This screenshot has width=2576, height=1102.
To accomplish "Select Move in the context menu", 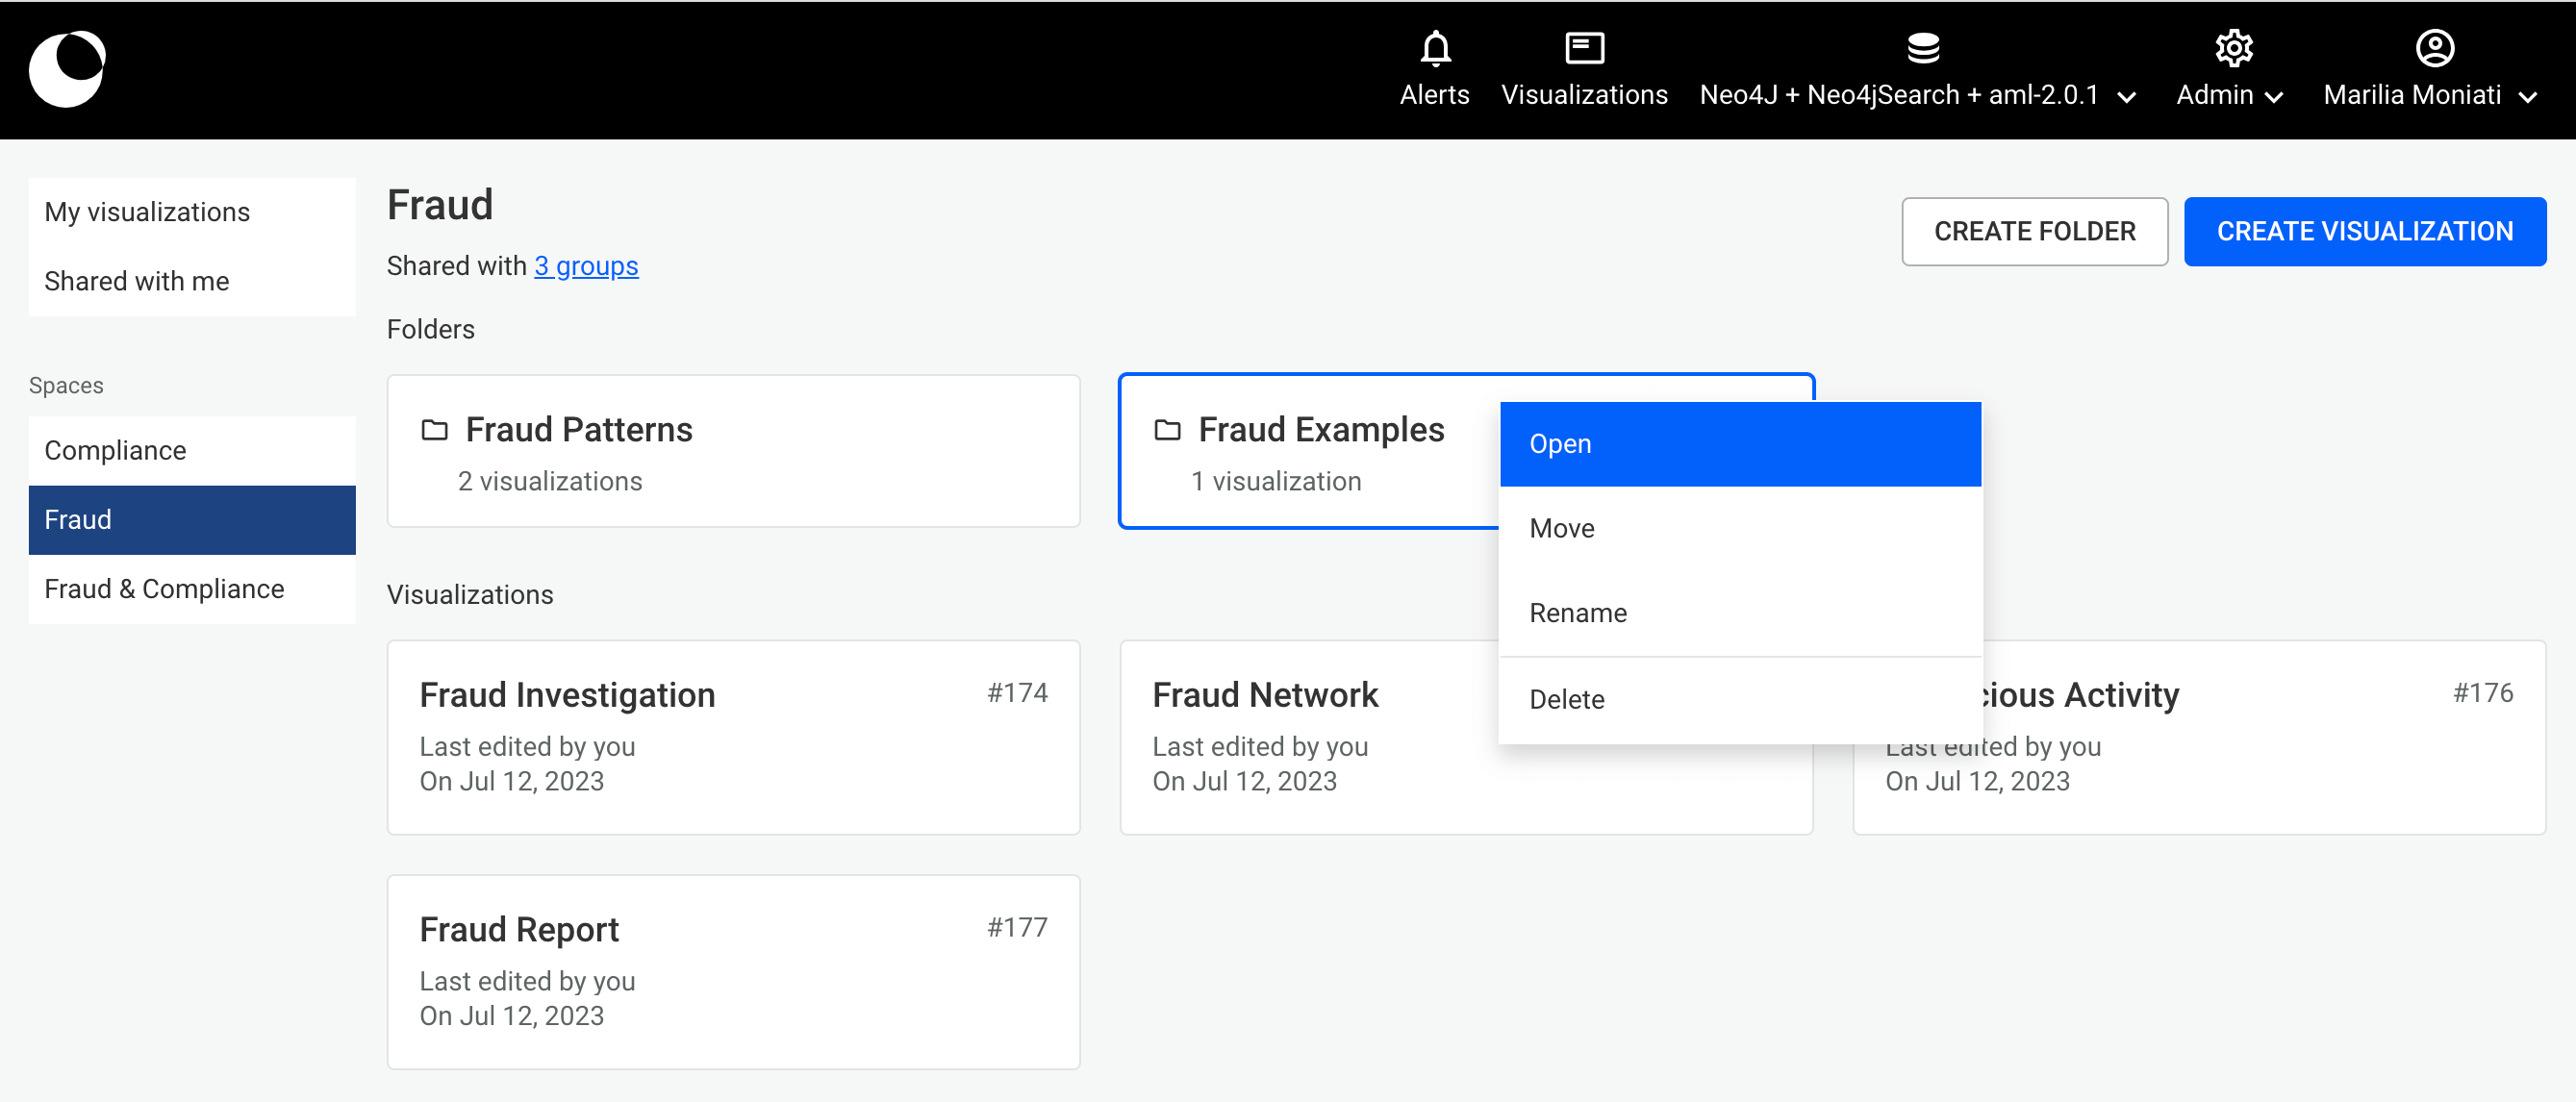I will point(1739,528).
